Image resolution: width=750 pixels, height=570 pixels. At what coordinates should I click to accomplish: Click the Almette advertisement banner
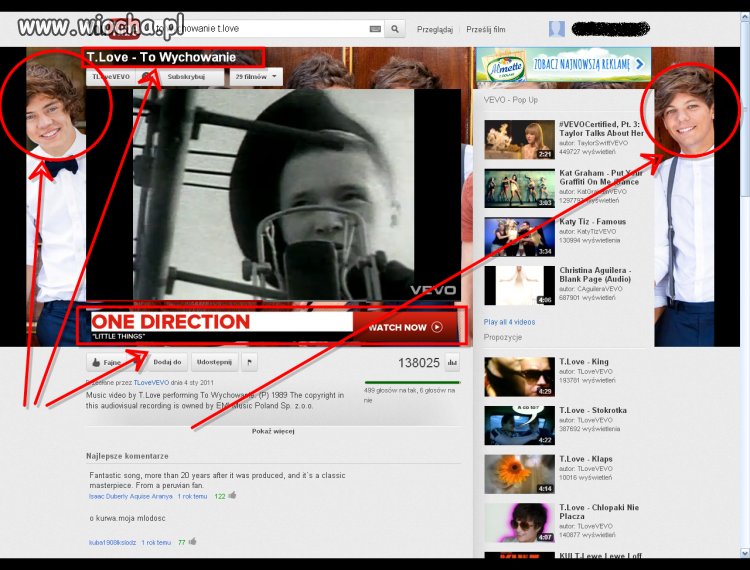[563, 64]
